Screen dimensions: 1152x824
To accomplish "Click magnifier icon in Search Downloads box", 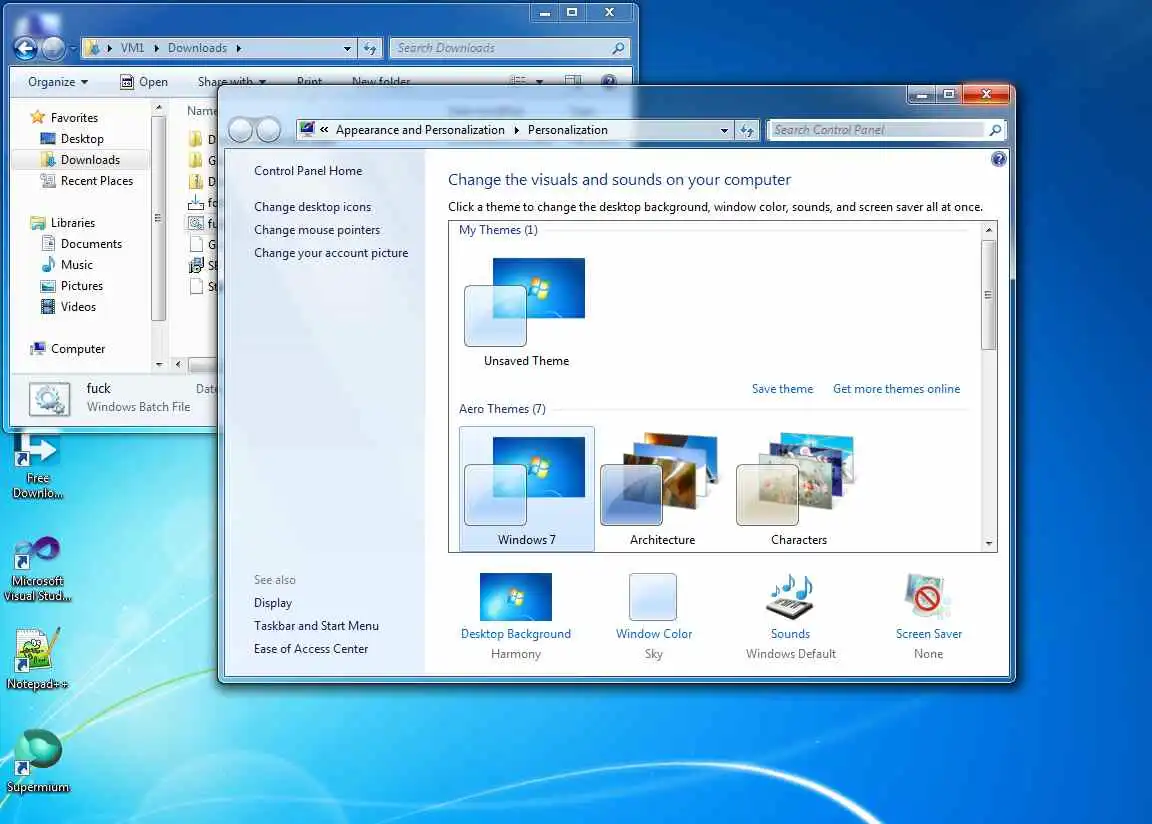I will pyautogui.click(x=618, y=48).
